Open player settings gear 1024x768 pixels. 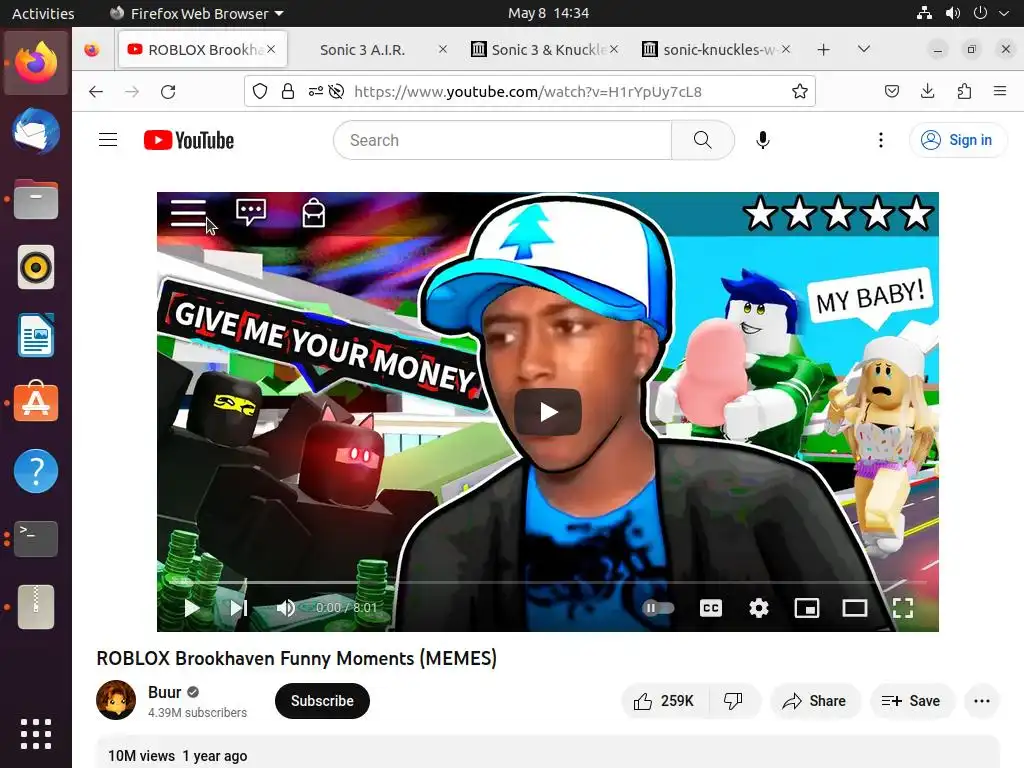pyautogui.click(x=759, y=608)
